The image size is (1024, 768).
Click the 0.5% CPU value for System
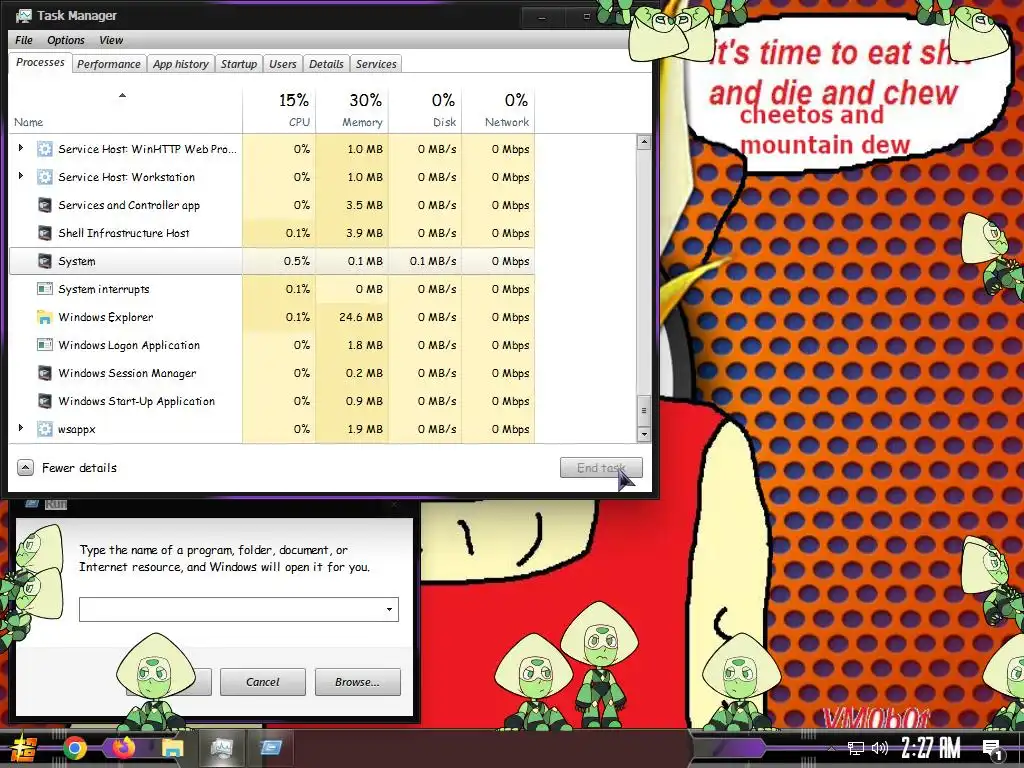coord(296,261)
